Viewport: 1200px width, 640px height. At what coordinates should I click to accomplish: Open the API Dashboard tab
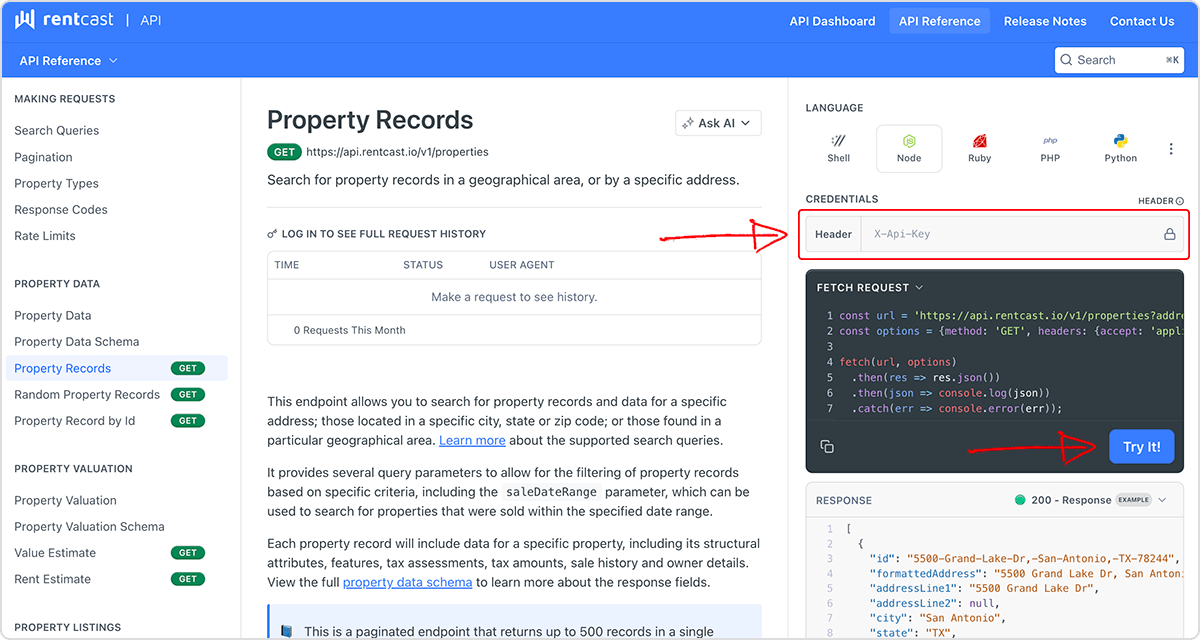click(832, 21)
